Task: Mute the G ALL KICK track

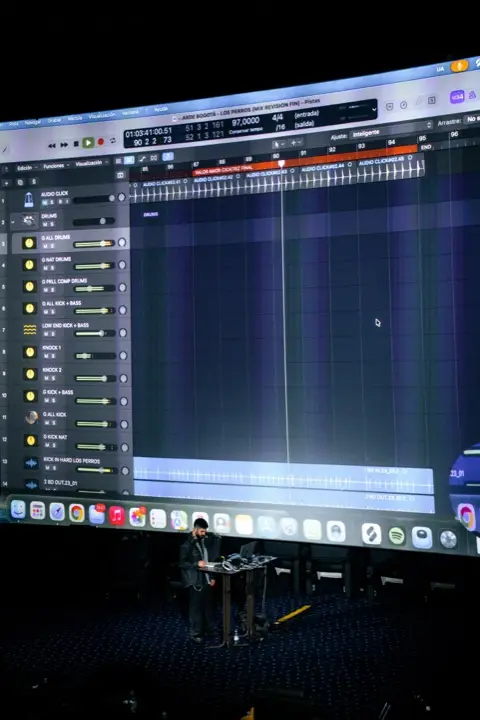Action: pyautogui.click(x=47, y=423)
